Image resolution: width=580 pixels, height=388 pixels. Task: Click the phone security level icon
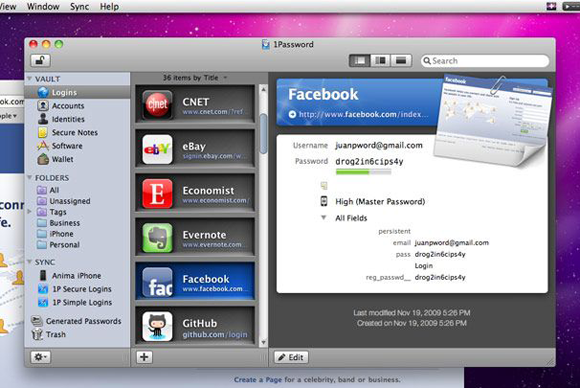tap(324, 201)
